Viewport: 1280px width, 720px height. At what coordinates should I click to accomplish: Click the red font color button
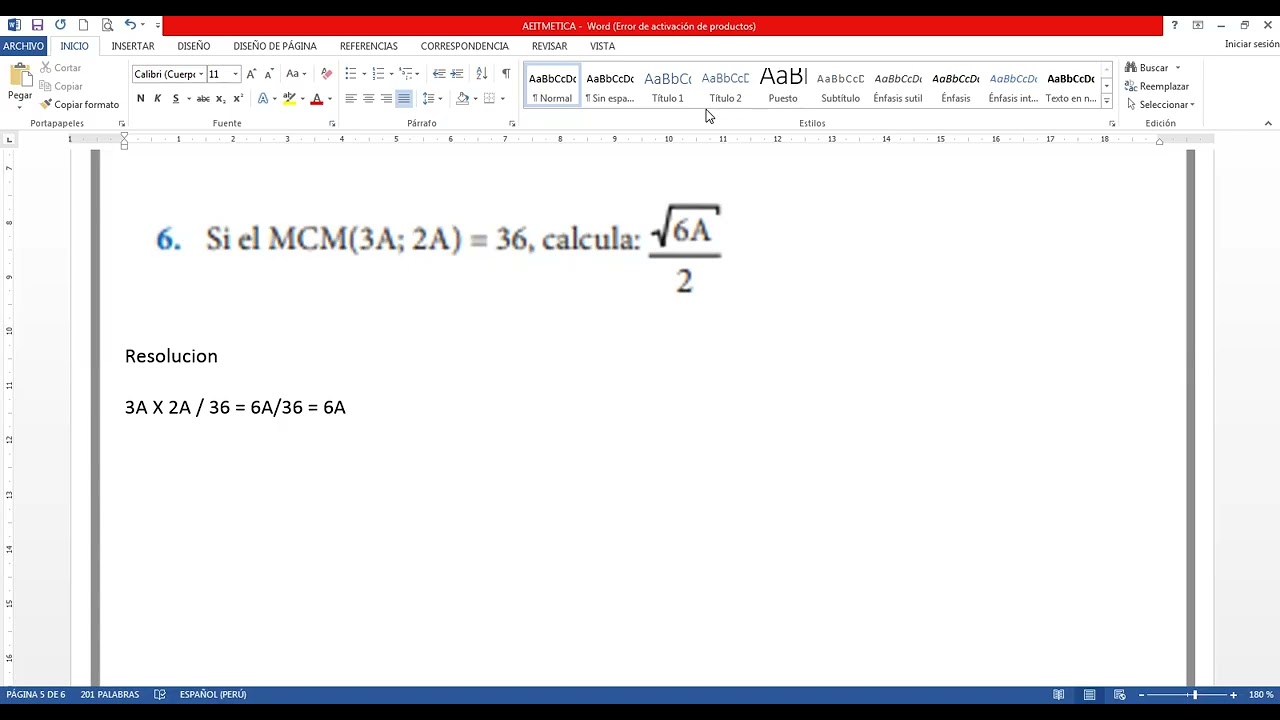coord(316,99)
